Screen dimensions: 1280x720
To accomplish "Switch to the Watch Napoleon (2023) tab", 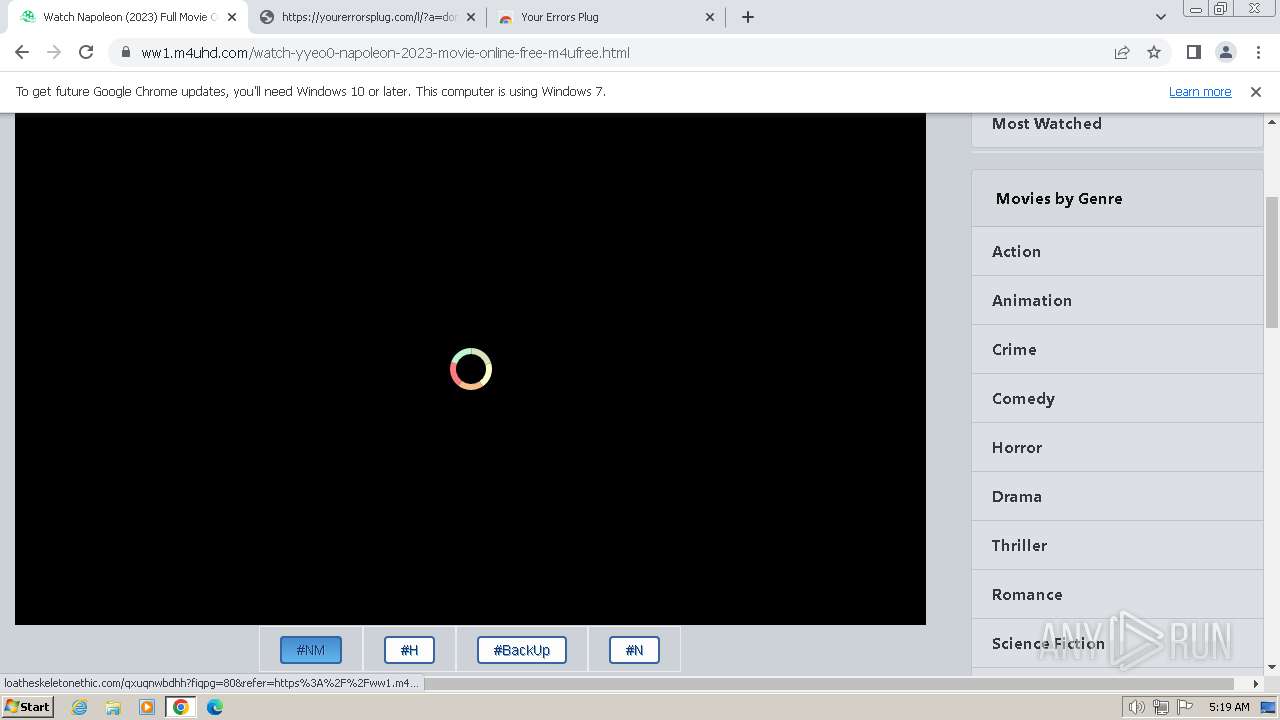I will 128,17.
